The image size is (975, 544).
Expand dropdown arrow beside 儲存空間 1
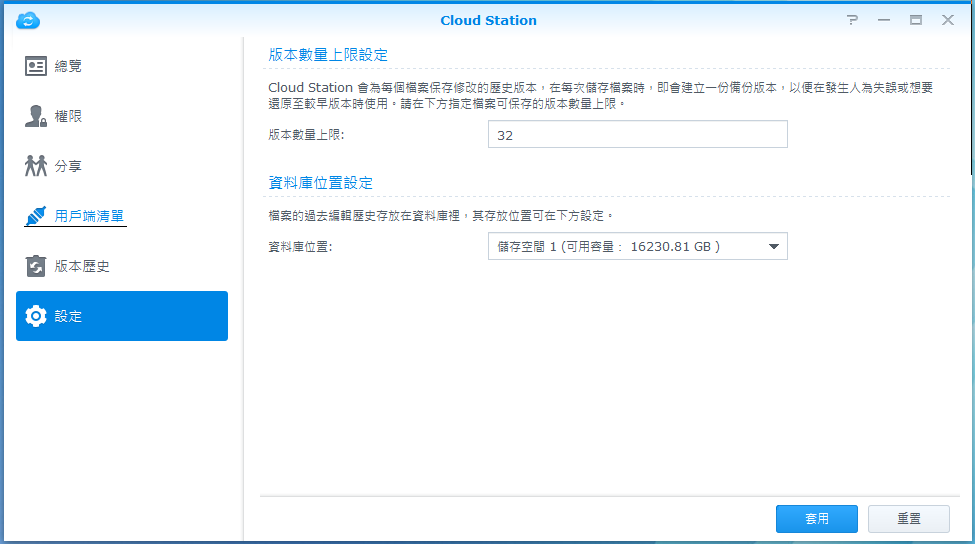click(774, 246)
